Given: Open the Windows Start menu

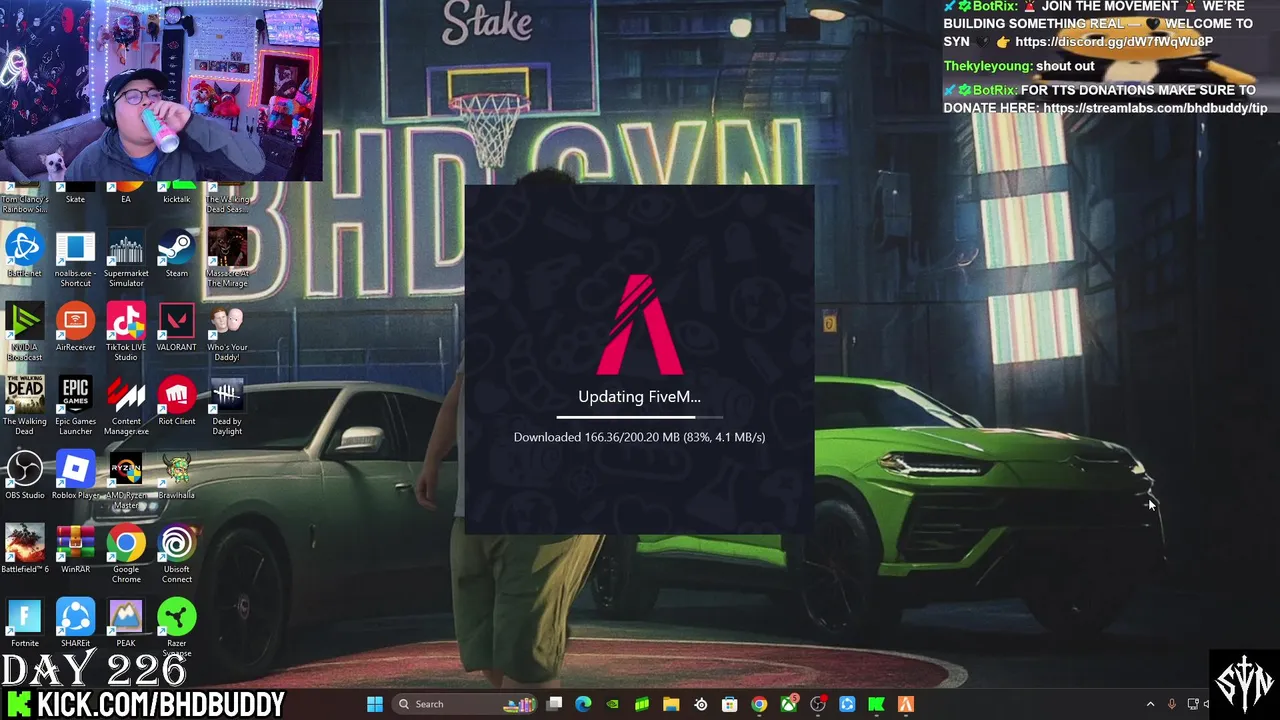Looking at the screenshot, I should (375, 704).
